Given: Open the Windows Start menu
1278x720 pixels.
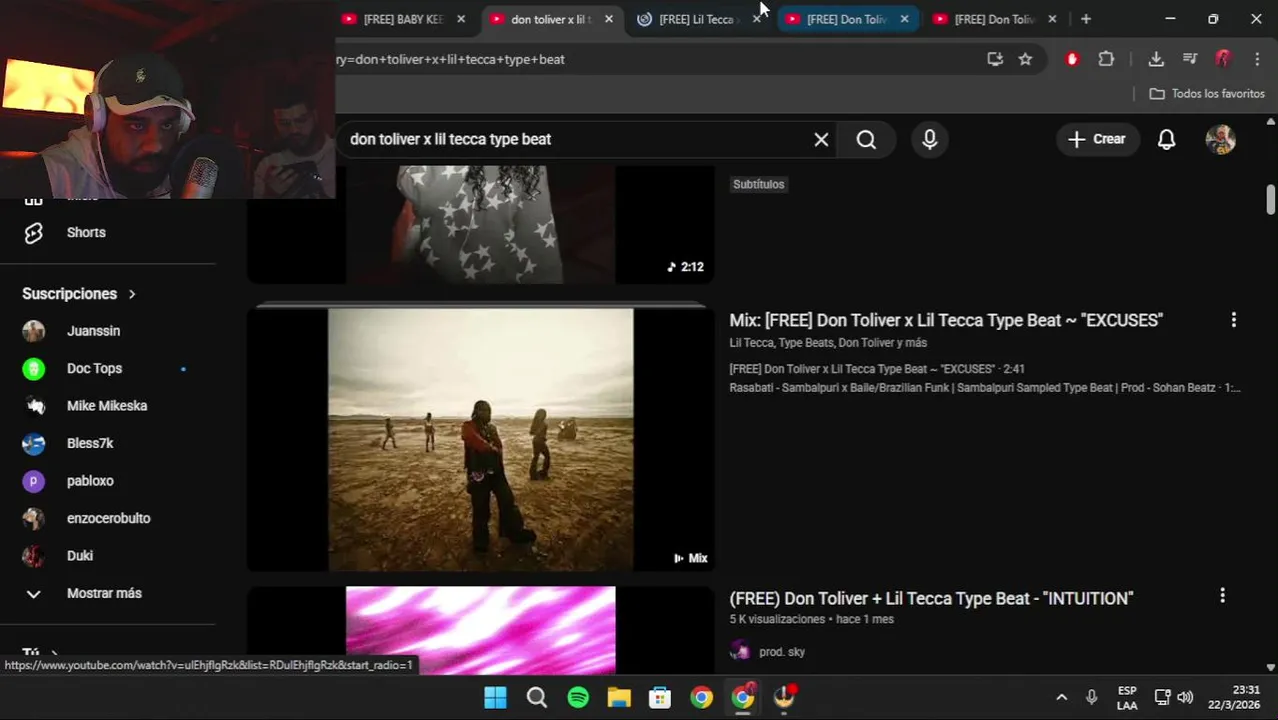Looking at the screenshot, I should (495, 697).
